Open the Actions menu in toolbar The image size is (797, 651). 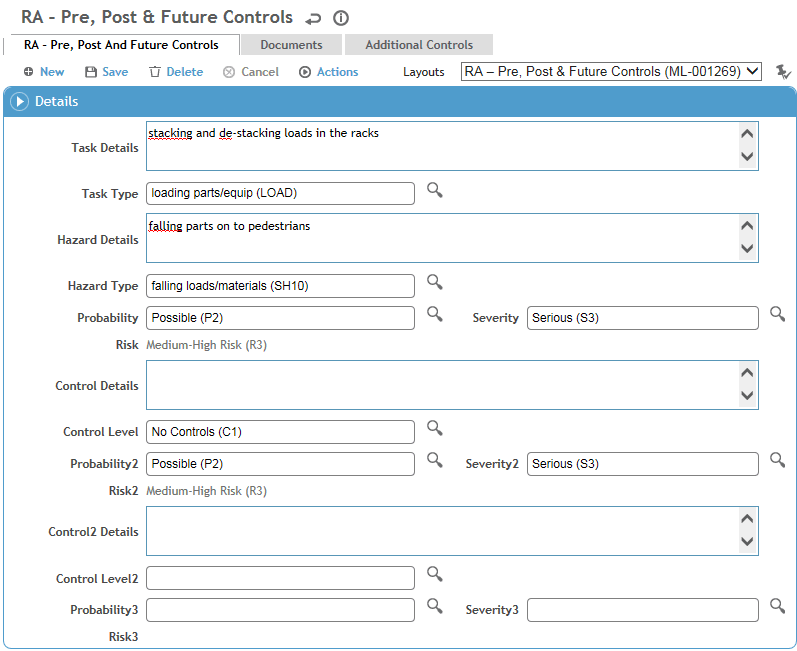(328, 72)
